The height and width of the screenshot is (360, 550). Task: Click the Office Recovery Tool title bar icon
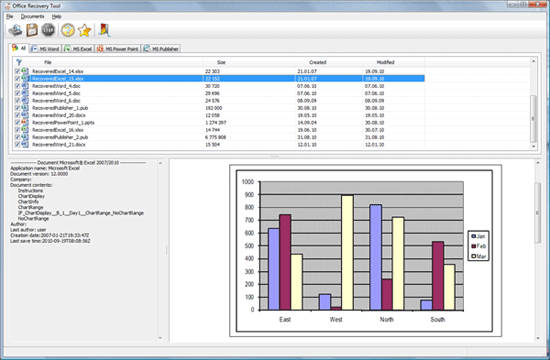coord(7,6)
